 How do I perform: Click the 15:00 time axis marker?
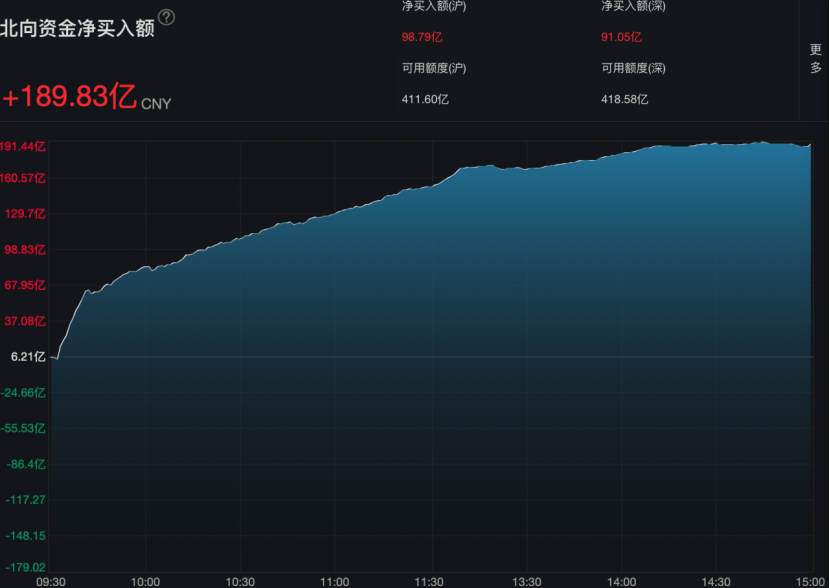pyautogui.click(x=809, y=581)
